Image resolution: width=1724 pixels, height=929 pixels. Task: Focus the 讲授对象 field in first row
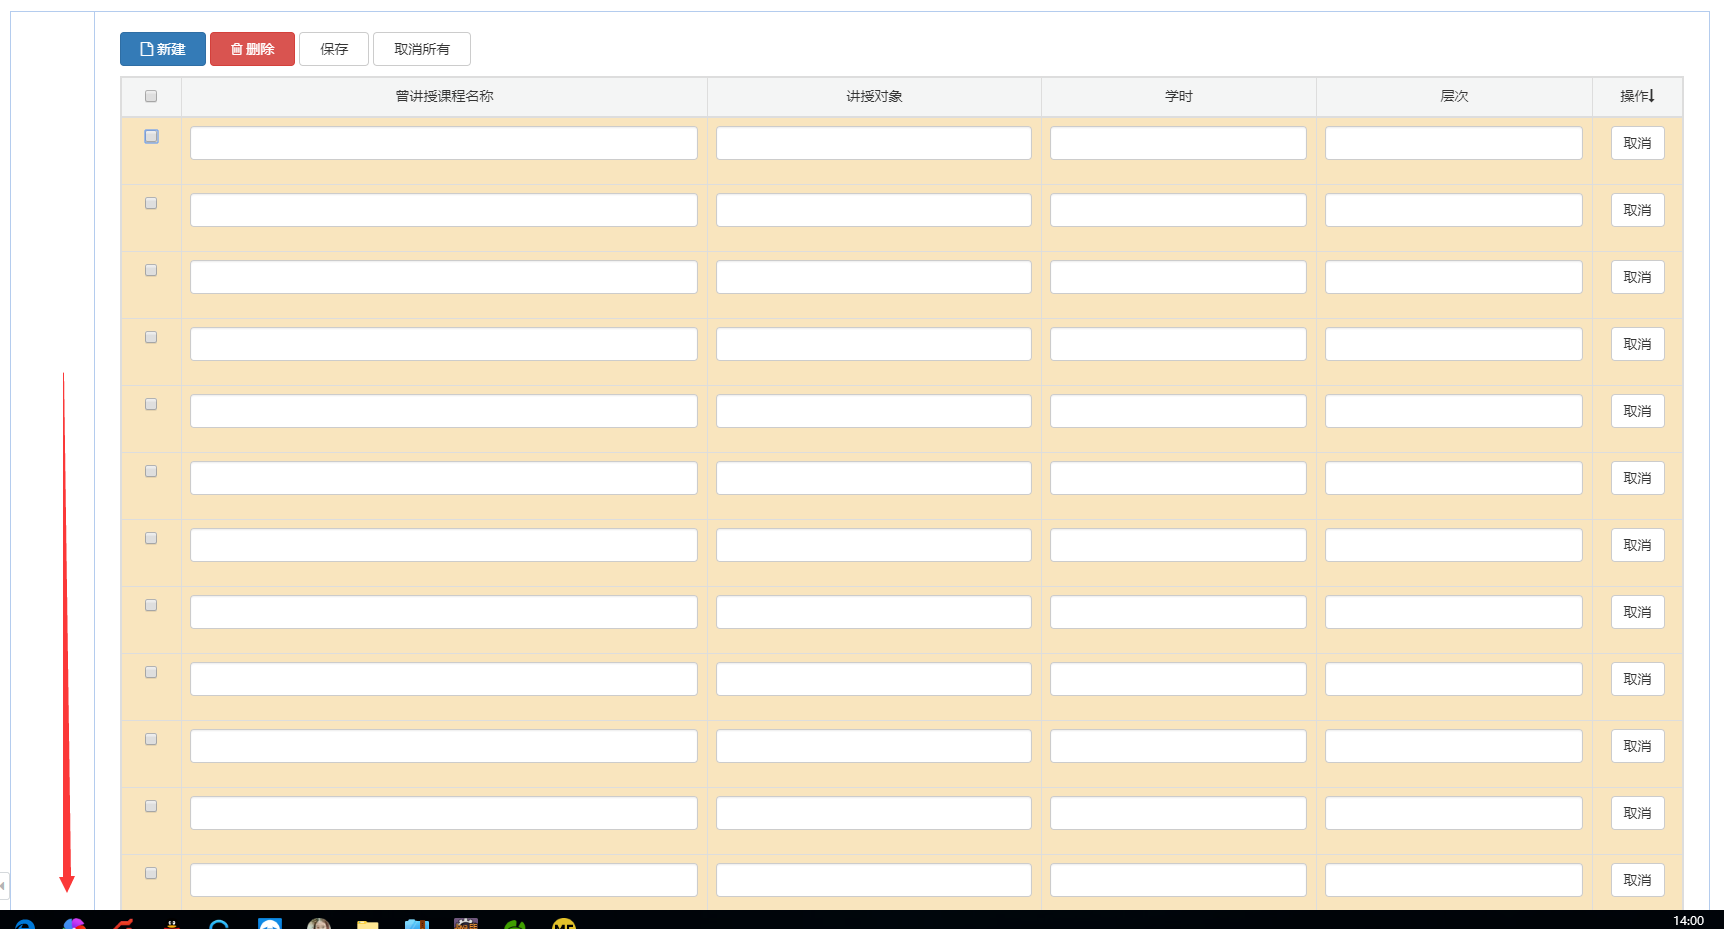(x=874, y=143)
